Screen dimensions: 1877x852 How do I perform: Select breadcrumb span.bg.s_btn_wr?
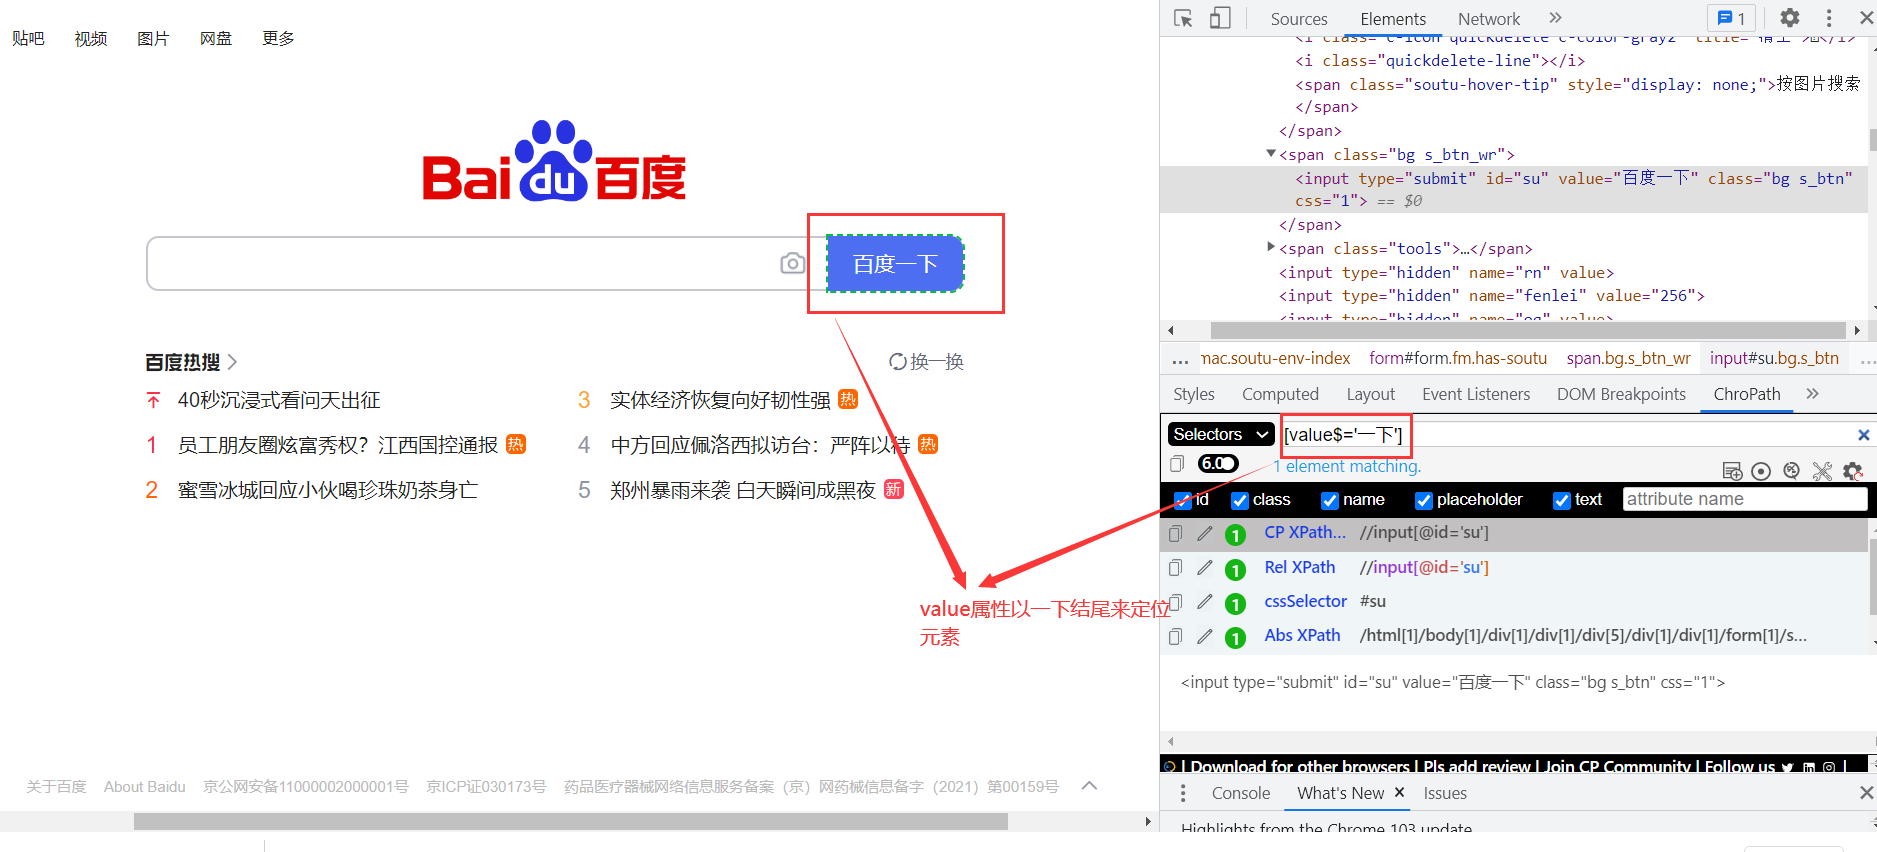click(1628, 358)
